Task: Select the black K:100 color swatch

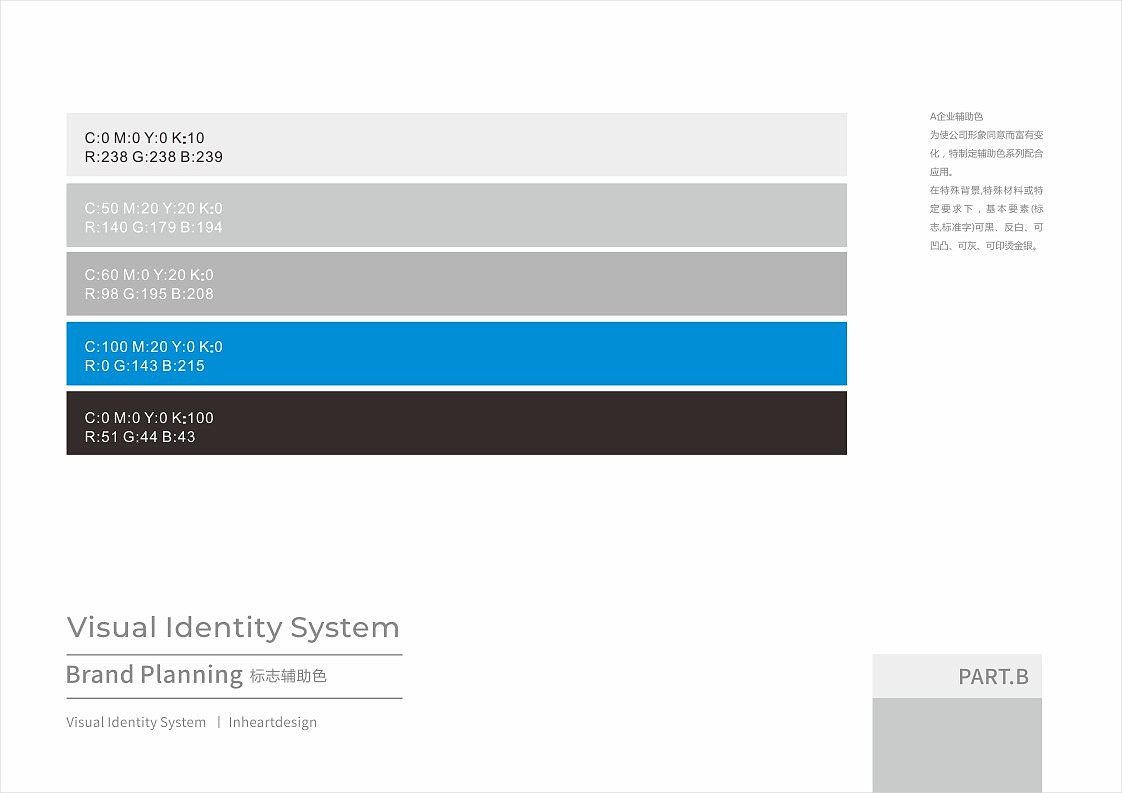Action: pyautogui.click(x=457, y=423)
